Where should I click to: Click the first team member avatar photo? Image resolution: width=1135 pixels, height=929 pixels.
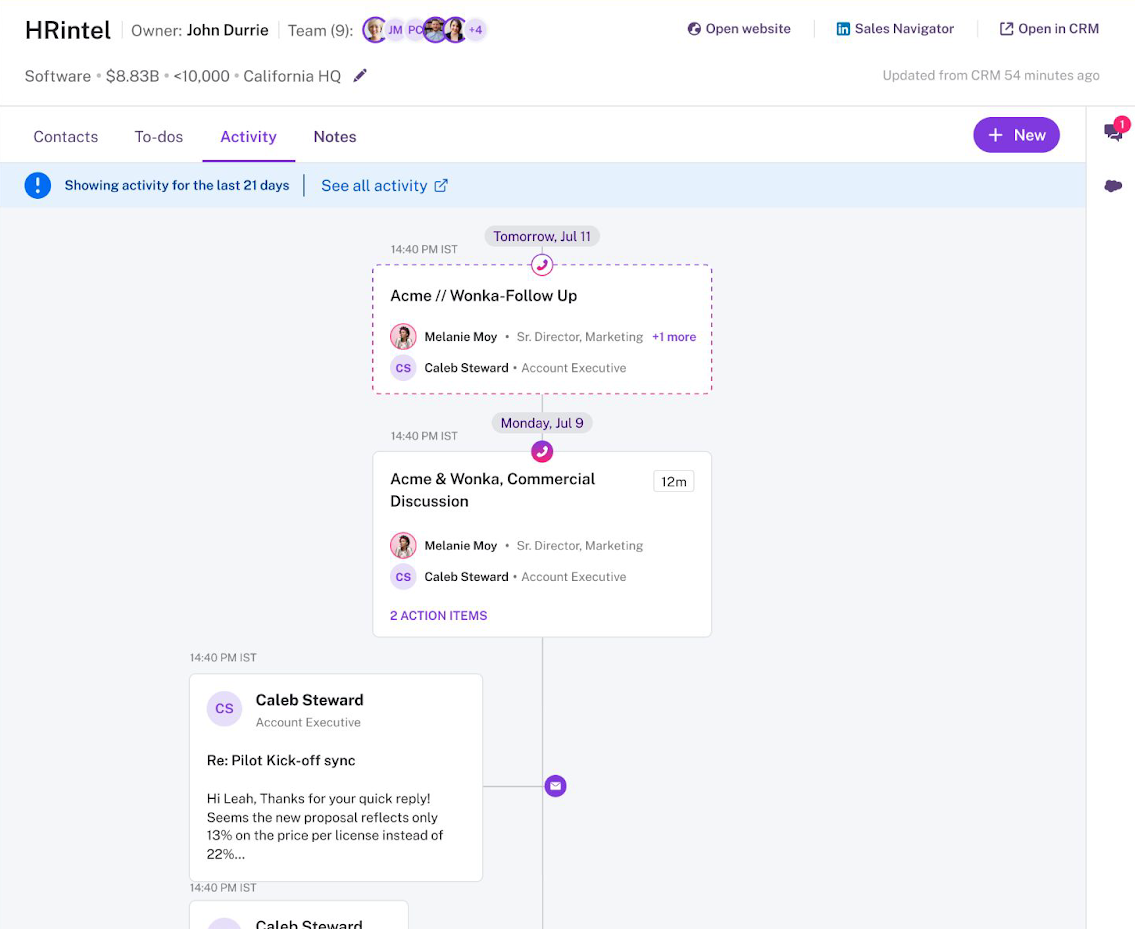click(x=374, y=30)
